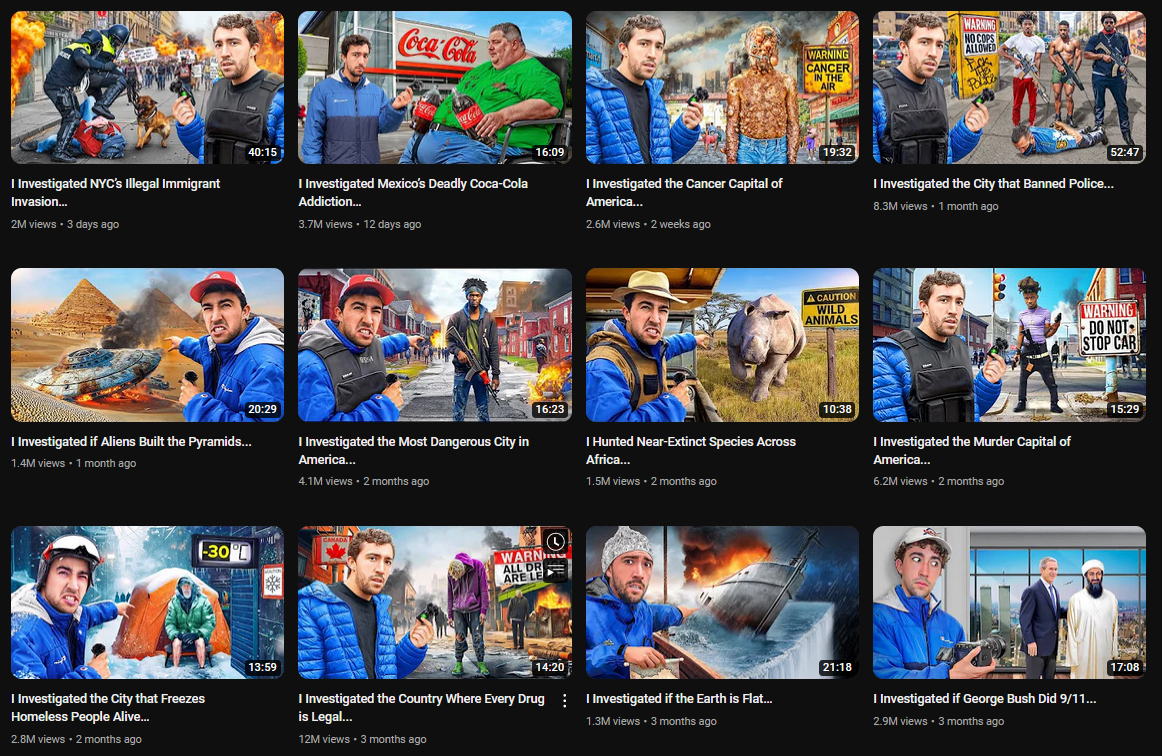Click the Watch later clock icon on drug video thumbnail
This screenshot has height=756, width=1162.
(x=556, y=542)
